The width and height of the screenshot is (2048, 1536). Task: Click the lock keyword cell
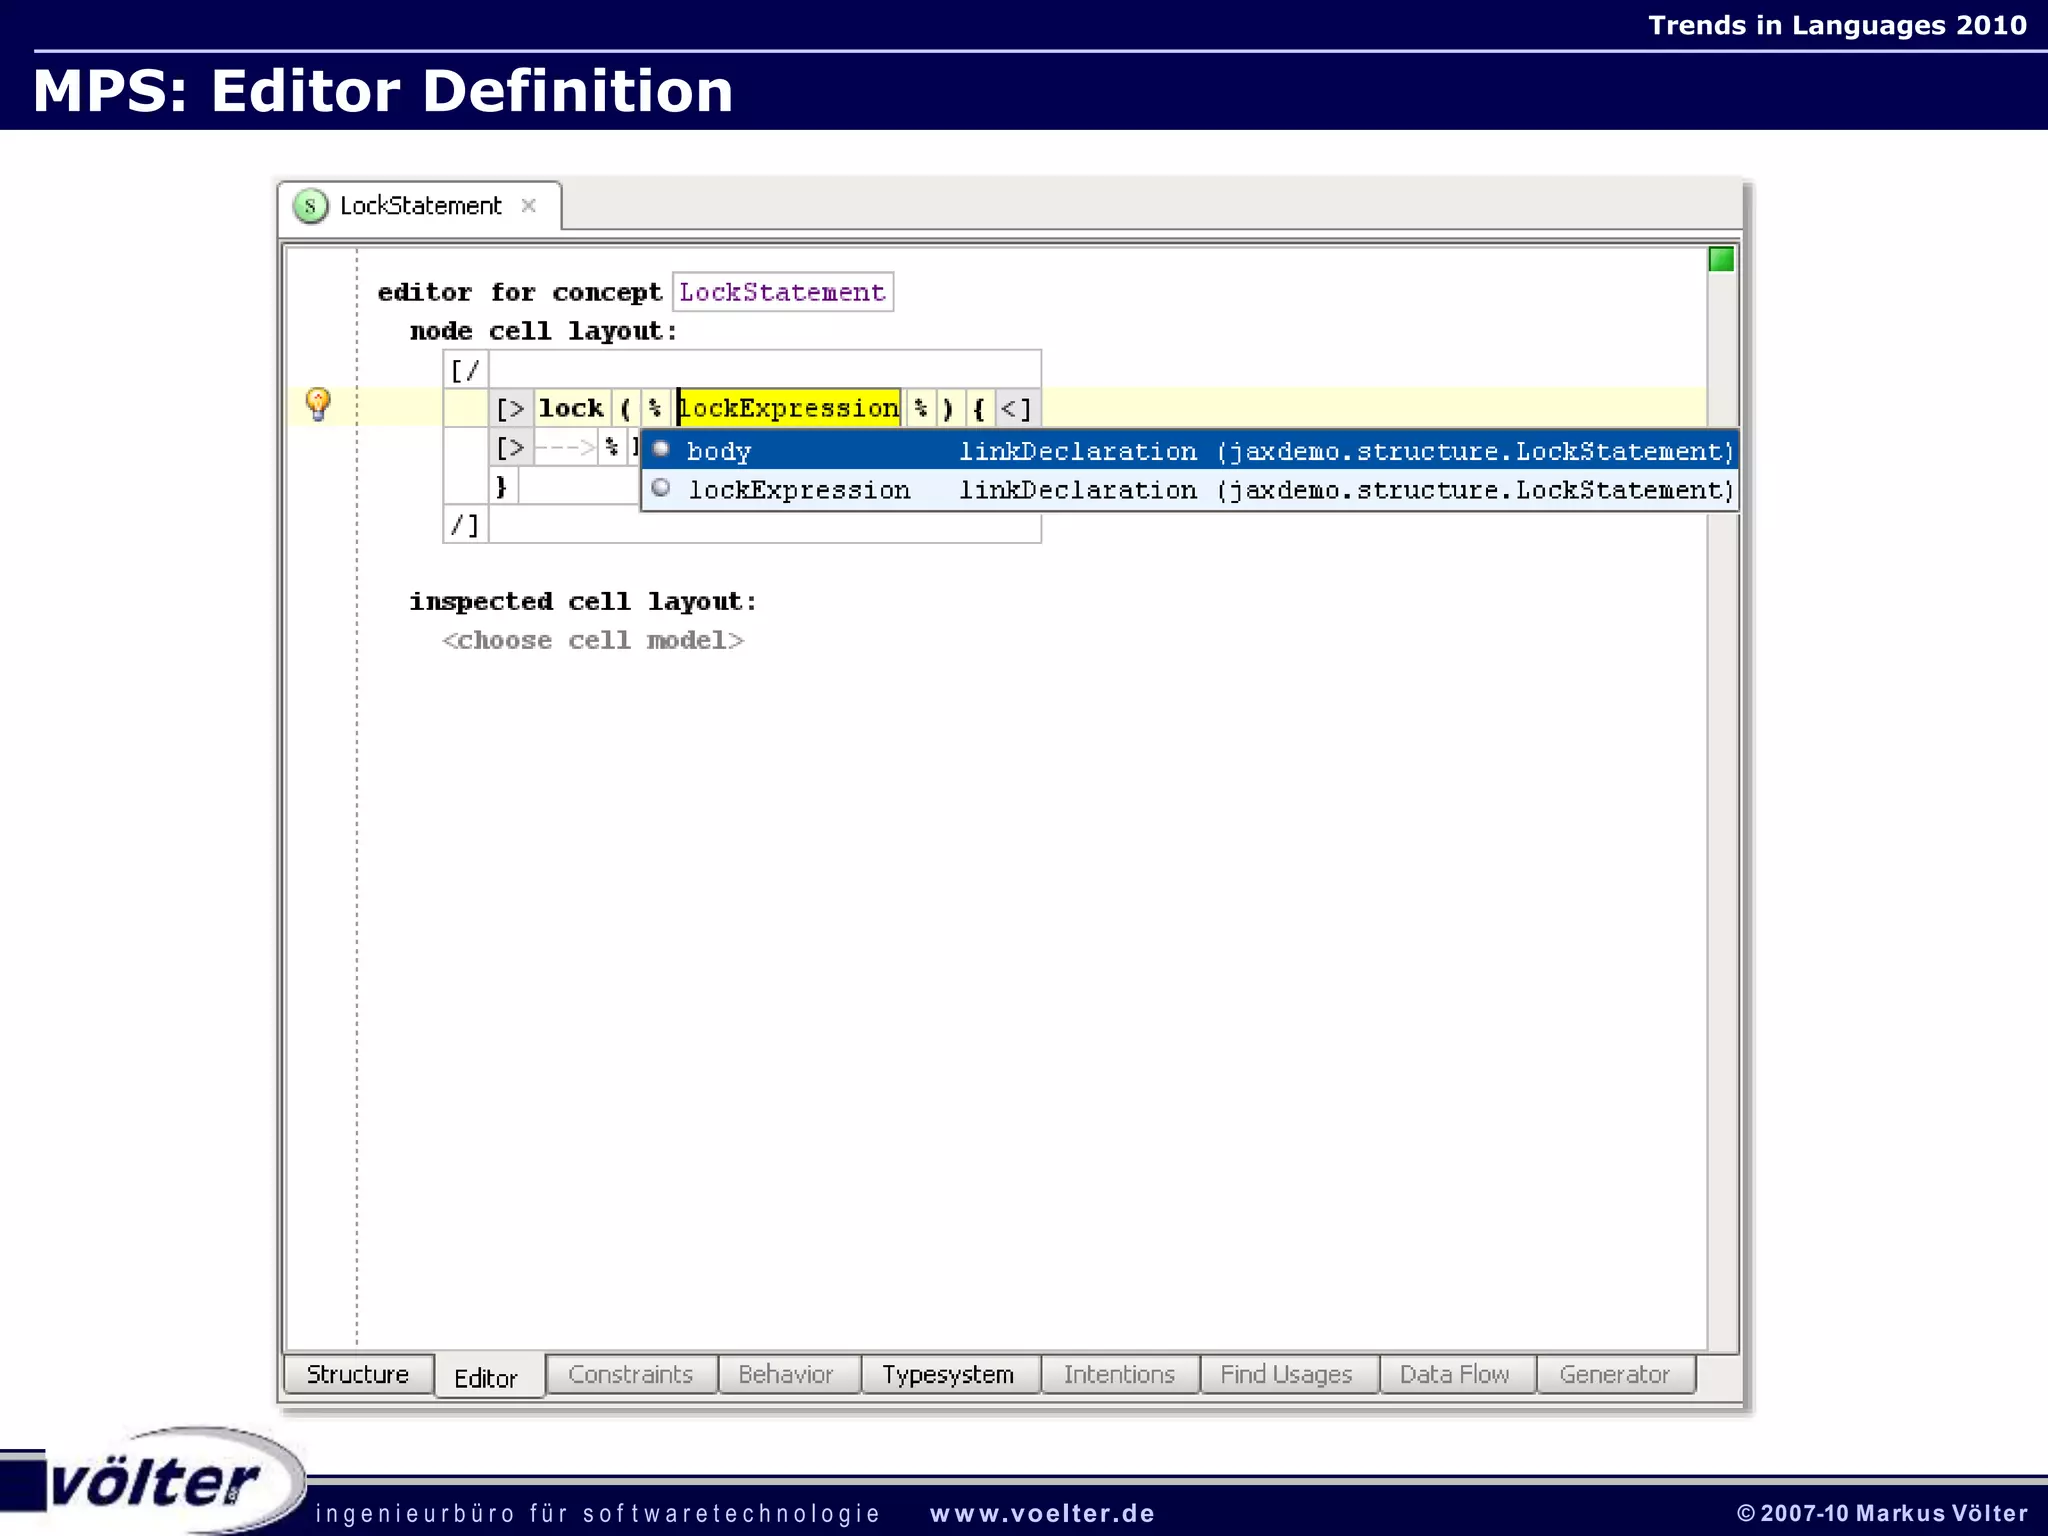(571, 408)
